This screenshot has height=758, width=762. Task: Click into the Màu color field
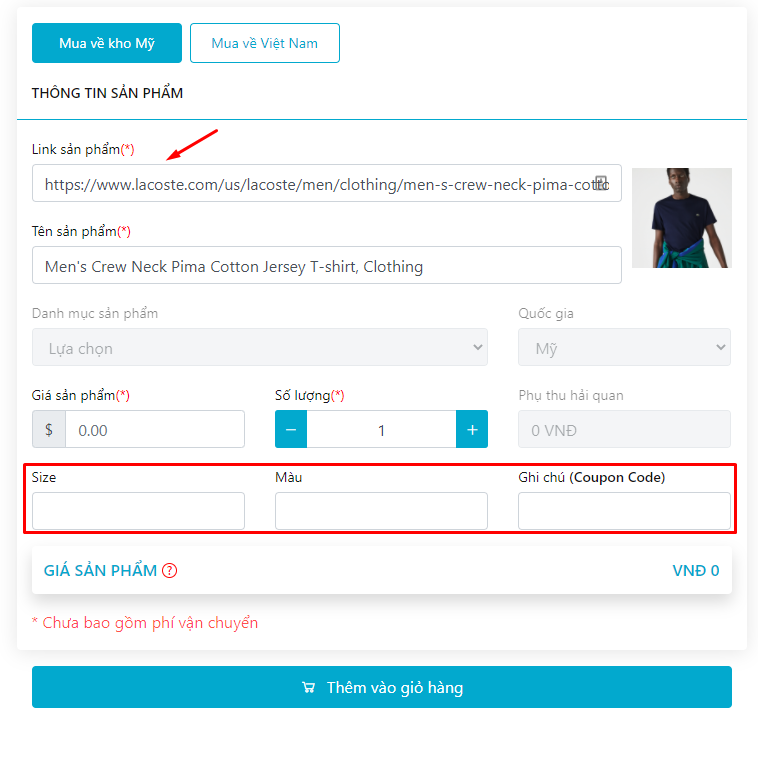pyautogui.click(x=381, y=511)
